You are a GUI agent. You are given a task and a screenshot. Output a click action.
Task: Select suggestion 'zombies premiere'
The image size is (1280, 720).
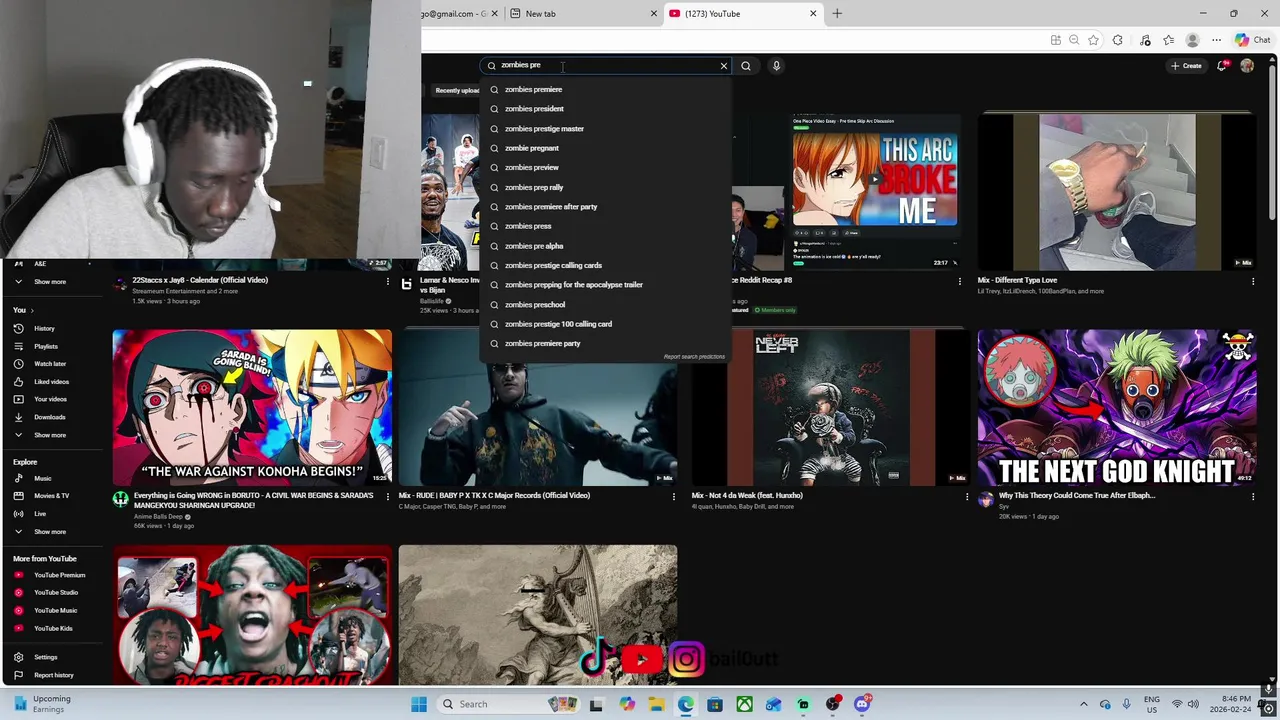[x=605, y=89]
